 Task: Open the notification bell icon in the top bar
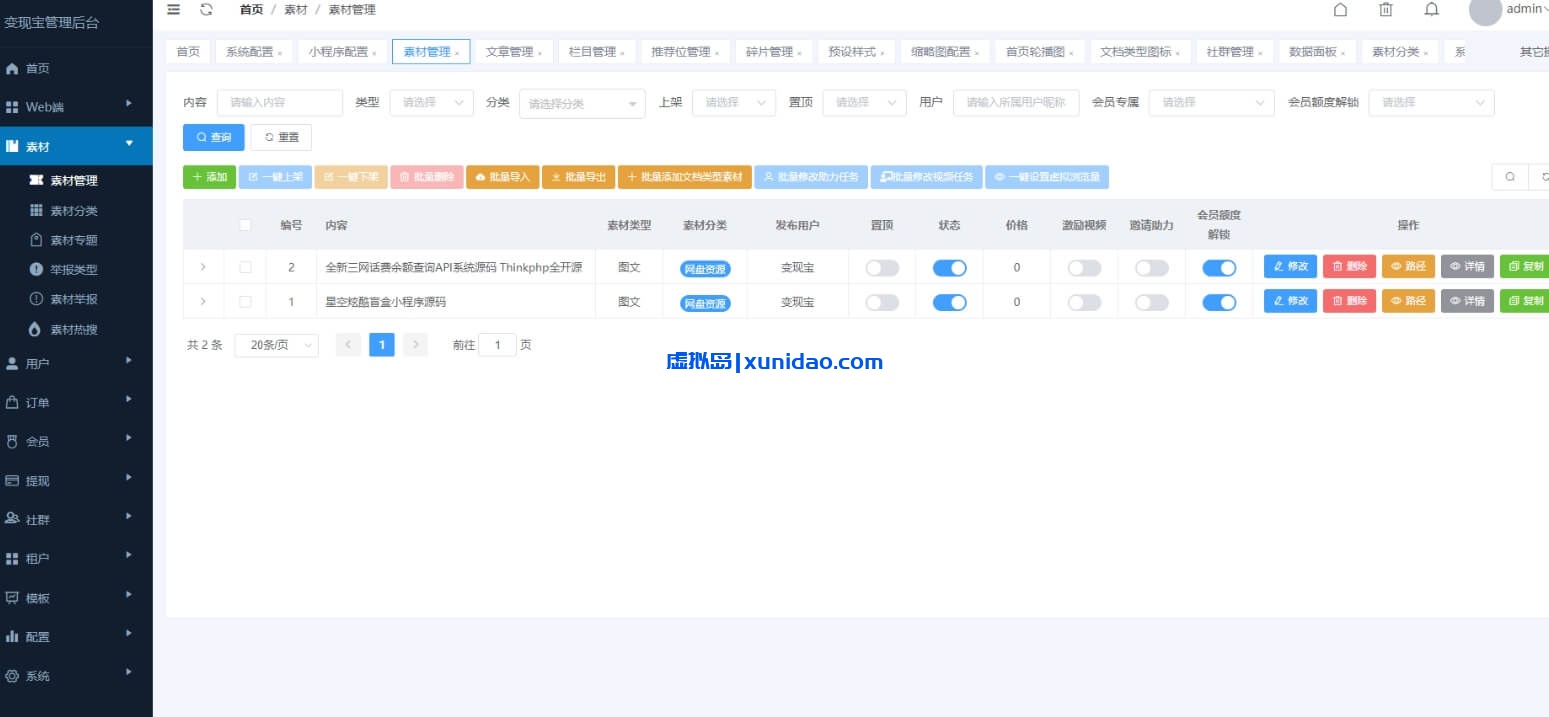[1430, 9]
